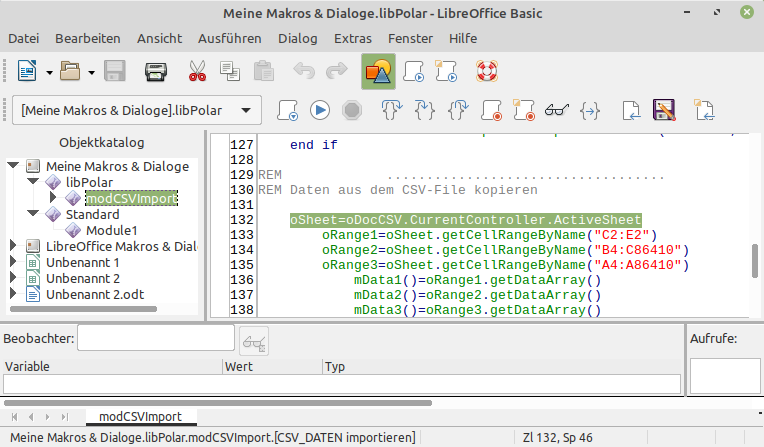Click the Redo arrow icon
Image resolution: width=764 pixels, height=447 pixels.
click(x=336, y=72)
